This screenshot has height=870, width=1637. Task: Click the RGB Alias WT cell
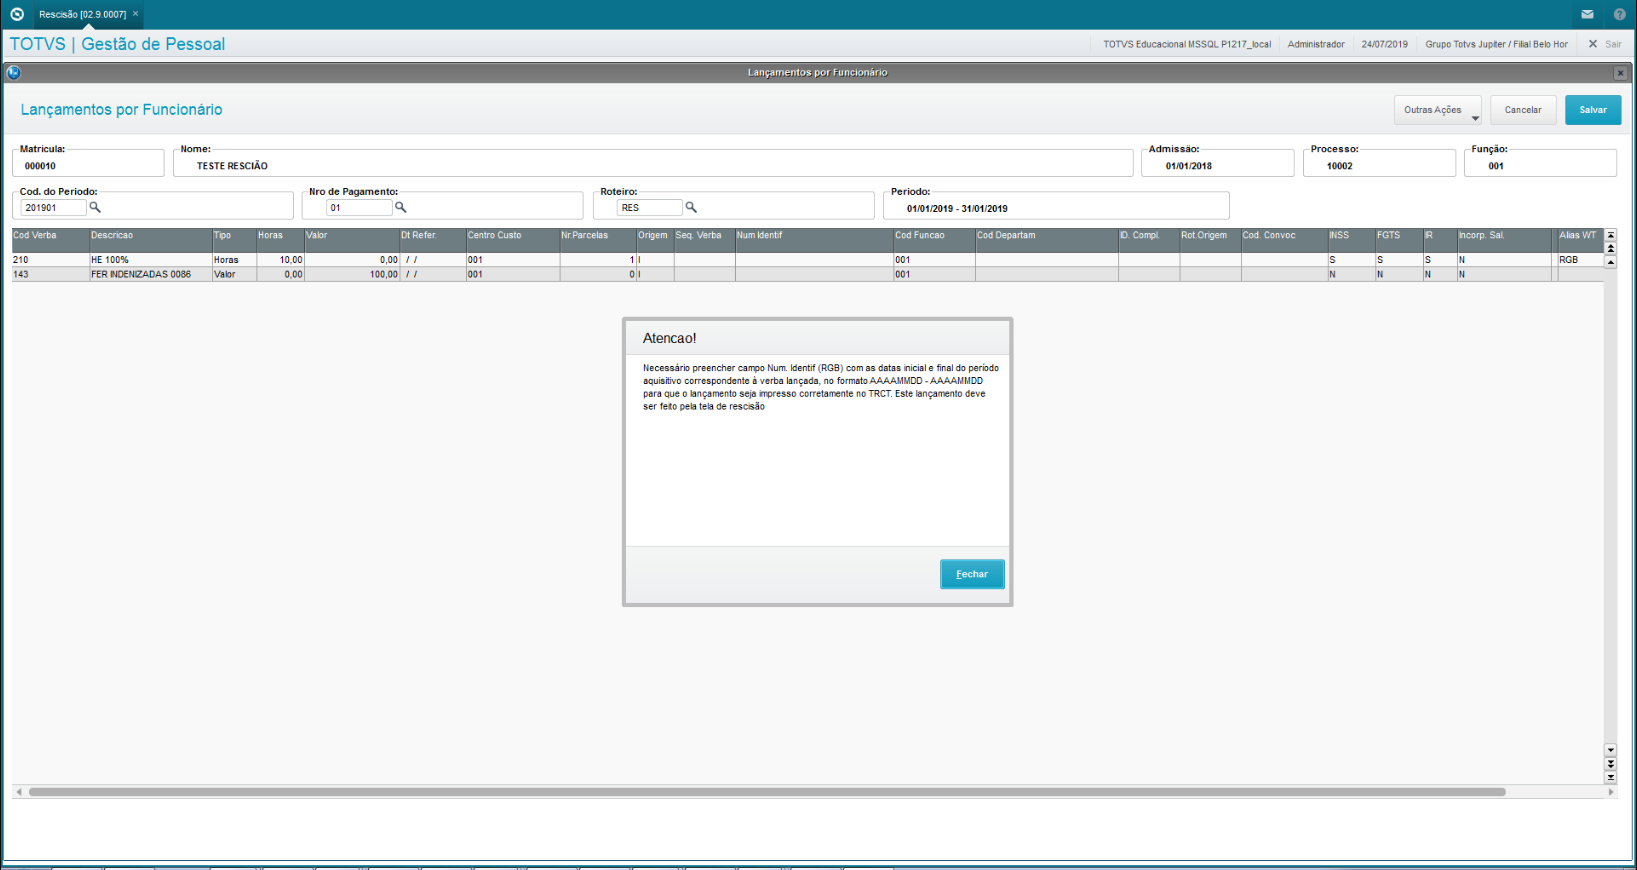[1580, 260]
